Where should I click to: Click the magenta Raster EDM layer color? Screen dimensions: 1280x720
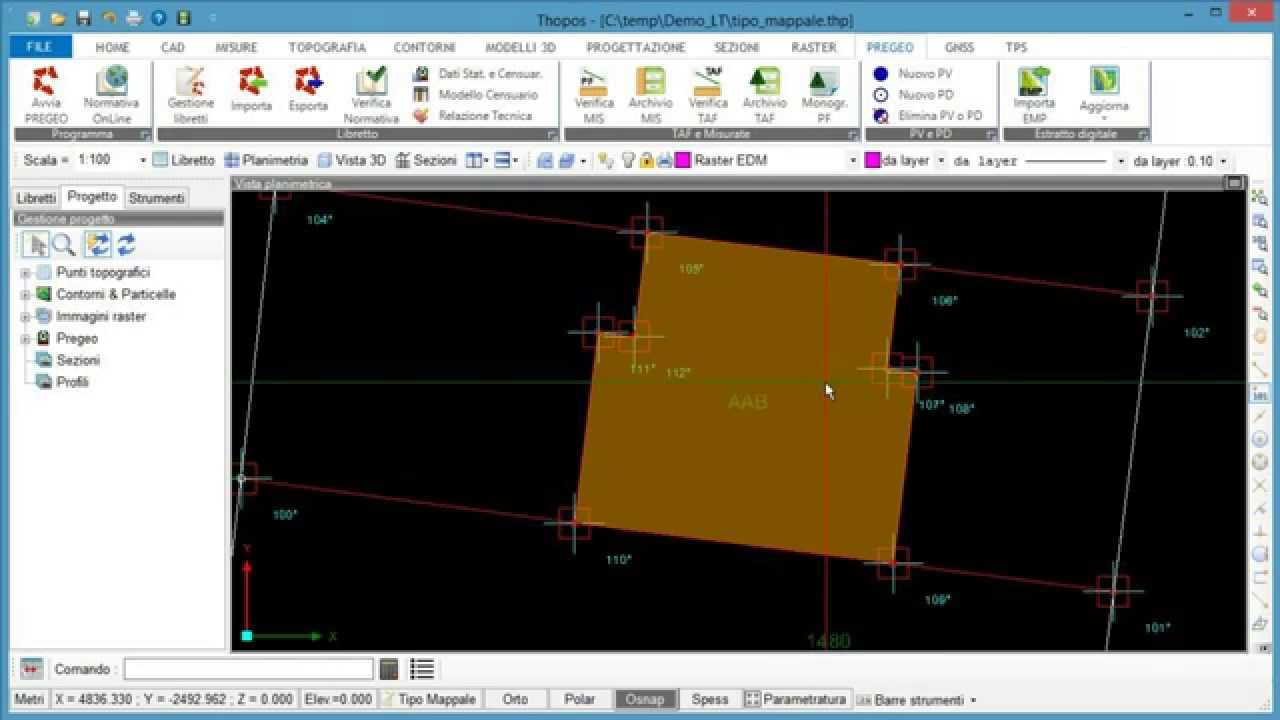pyautogui.click(x=683, y=160)
